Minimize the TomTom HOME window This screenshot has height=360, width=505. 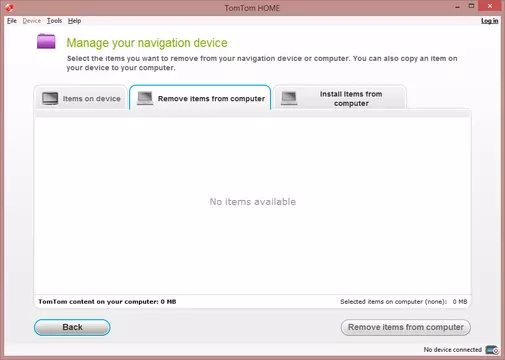coord(457,7)
